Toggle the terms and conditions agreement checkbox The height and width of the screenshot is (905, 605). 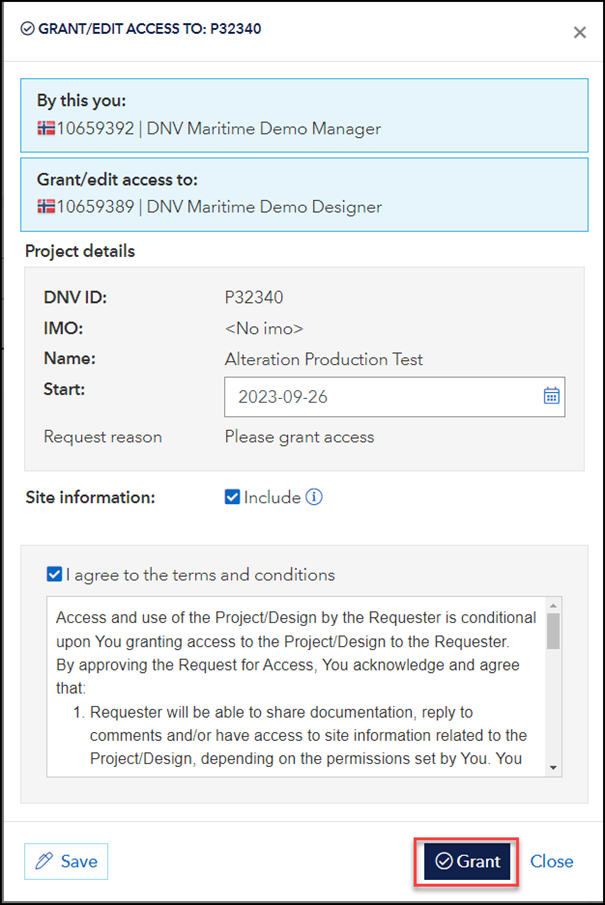coord(54,575)
